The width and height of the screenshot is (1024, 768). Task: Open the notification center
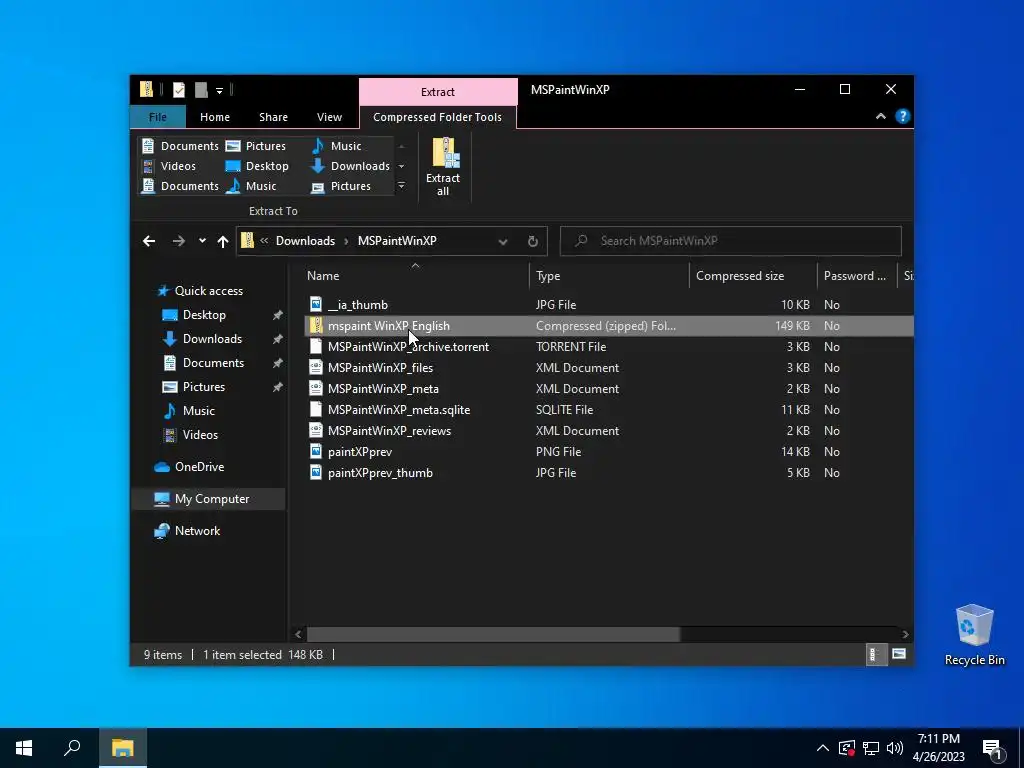click(x=993, y=748)
